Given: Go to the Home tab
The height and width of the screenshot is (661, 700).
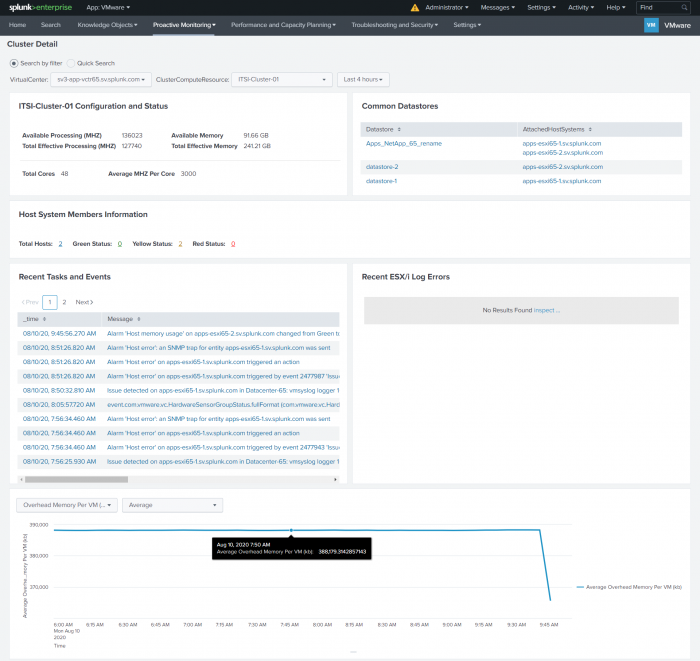Looking at the screenshot, I should click(x=17, y=25).
